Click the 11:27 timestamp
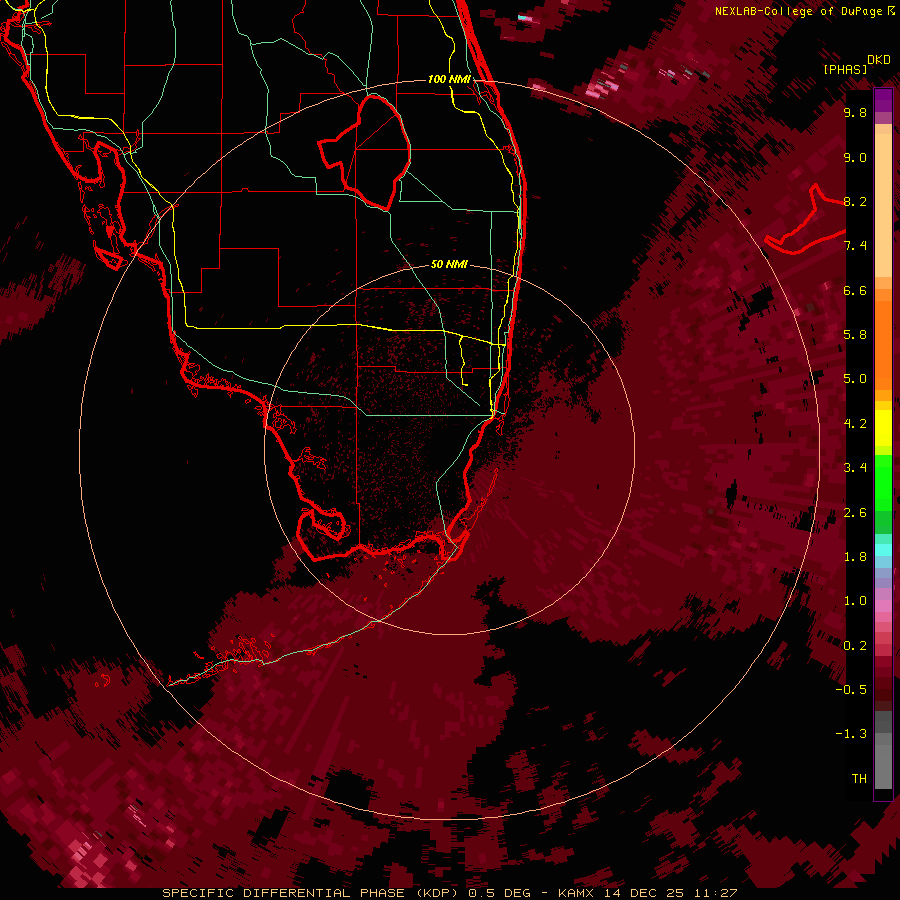Image resolution: width=900 pixels, height=900 pixels. (715, 893)
